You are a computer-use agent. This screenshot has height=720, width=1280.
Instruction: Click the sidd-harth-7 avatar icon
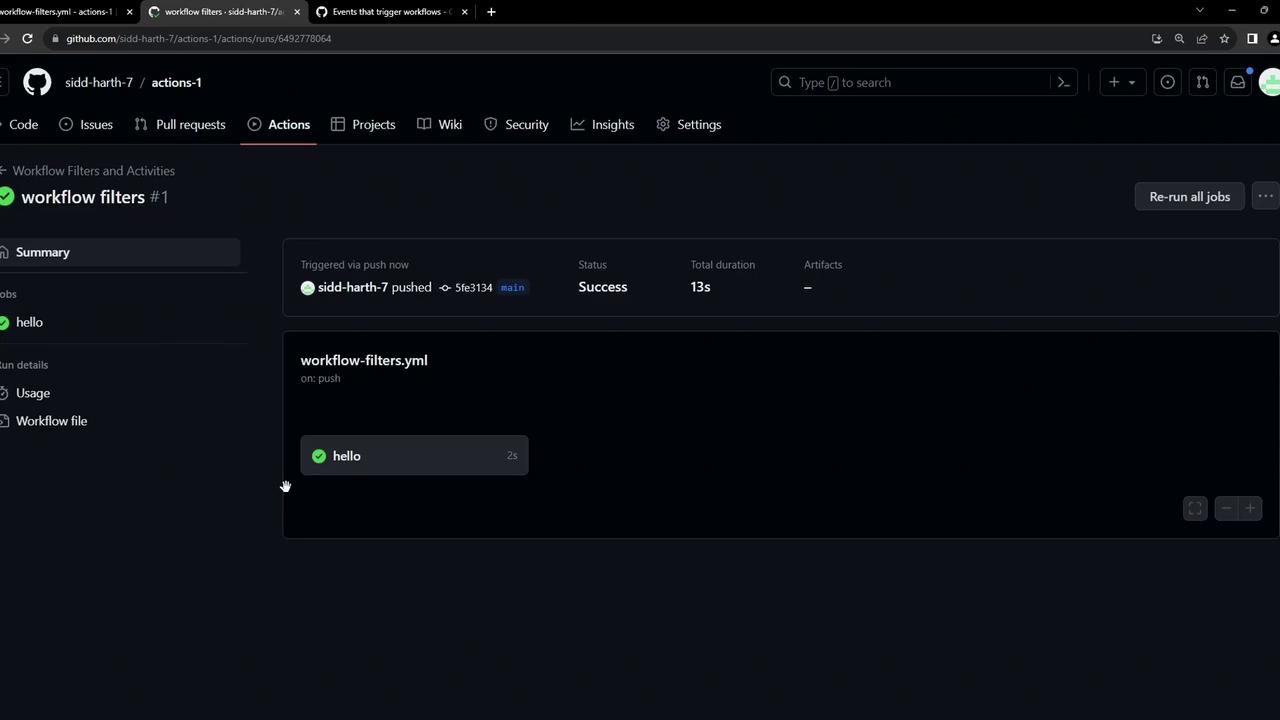[308, 288]
